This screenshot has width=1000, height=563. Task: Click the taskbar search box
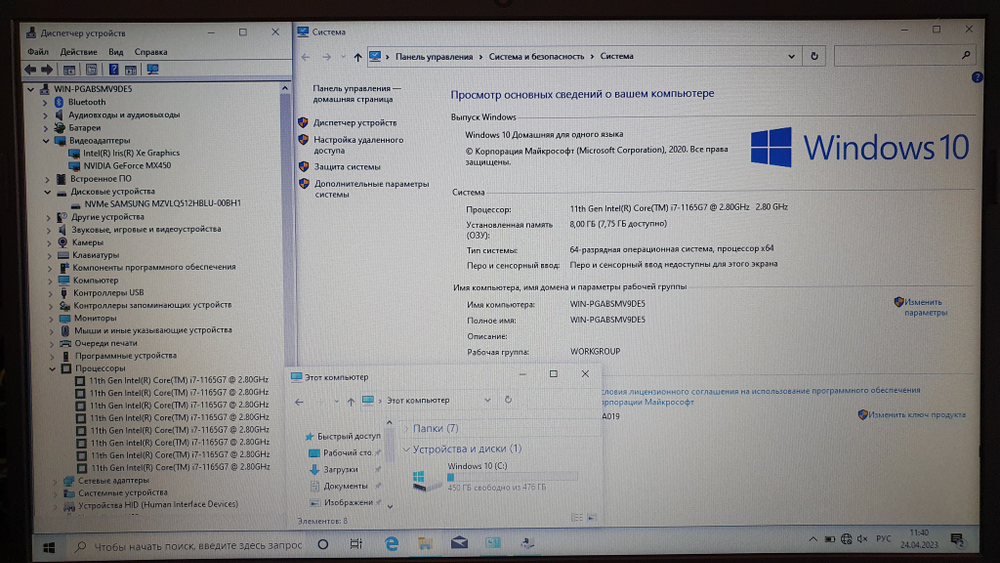188,546
